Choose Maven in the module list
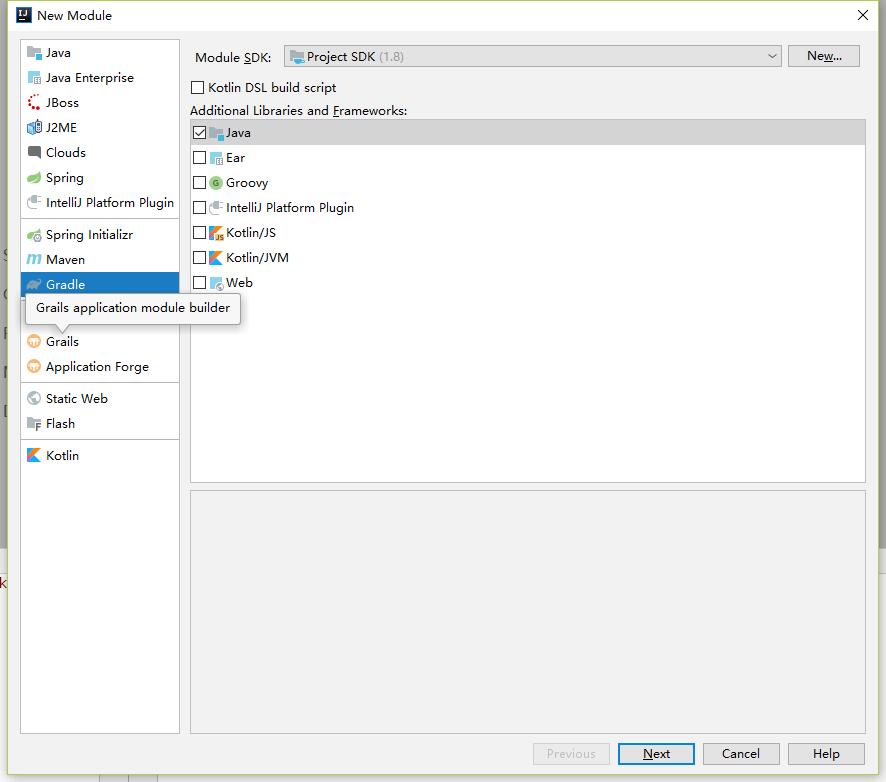Screen dimensions: 886x782 tap(100, 259)
